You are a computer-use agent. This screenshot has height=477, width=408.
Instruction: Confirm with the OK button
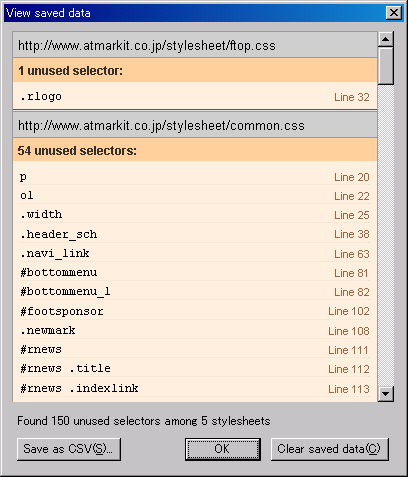coord(223,449)
